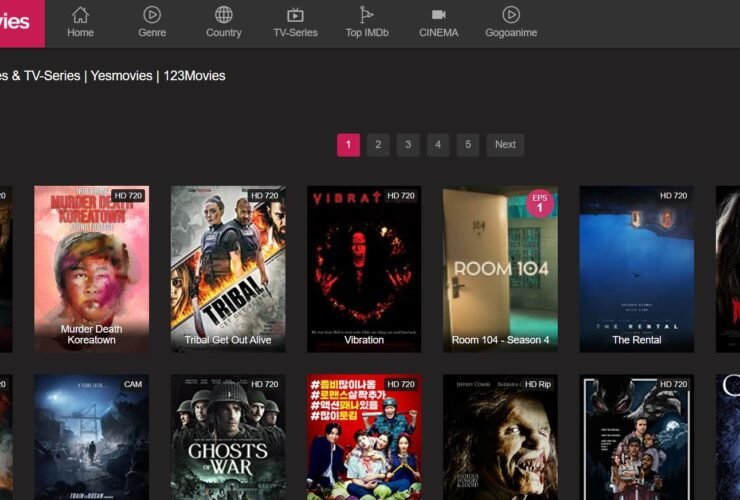Viewport: 740px width, 500px height.
Task: Click the Next pagination button
Action: point(505,144)
